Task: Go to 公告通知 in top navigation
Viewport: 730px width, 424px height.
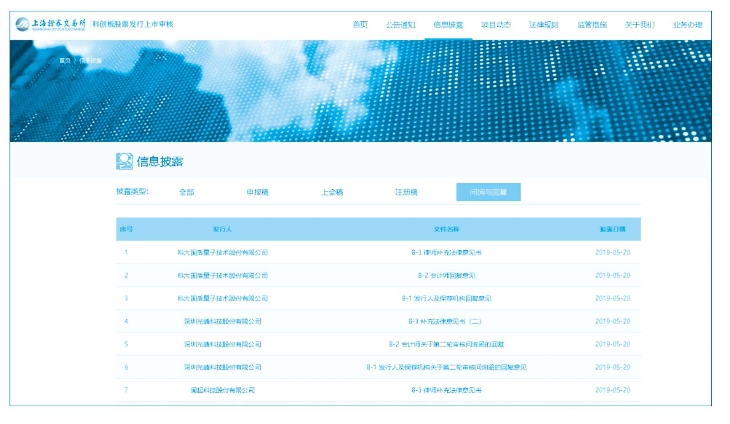Action: point(400,24)
